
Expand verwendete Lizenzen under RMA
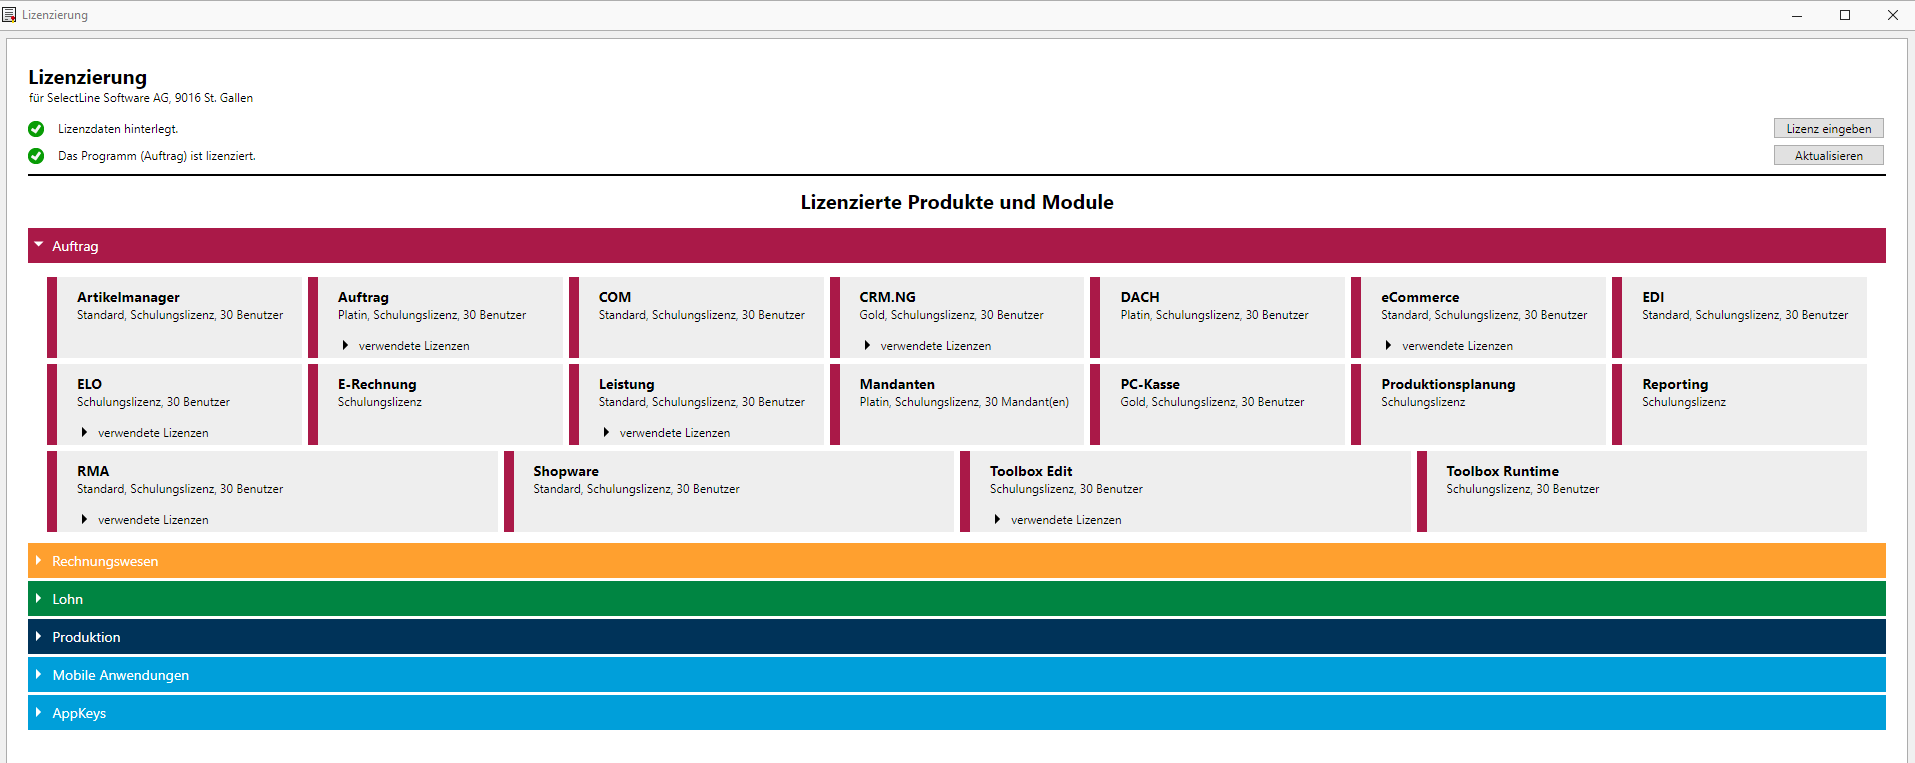[x=144, y=520]
